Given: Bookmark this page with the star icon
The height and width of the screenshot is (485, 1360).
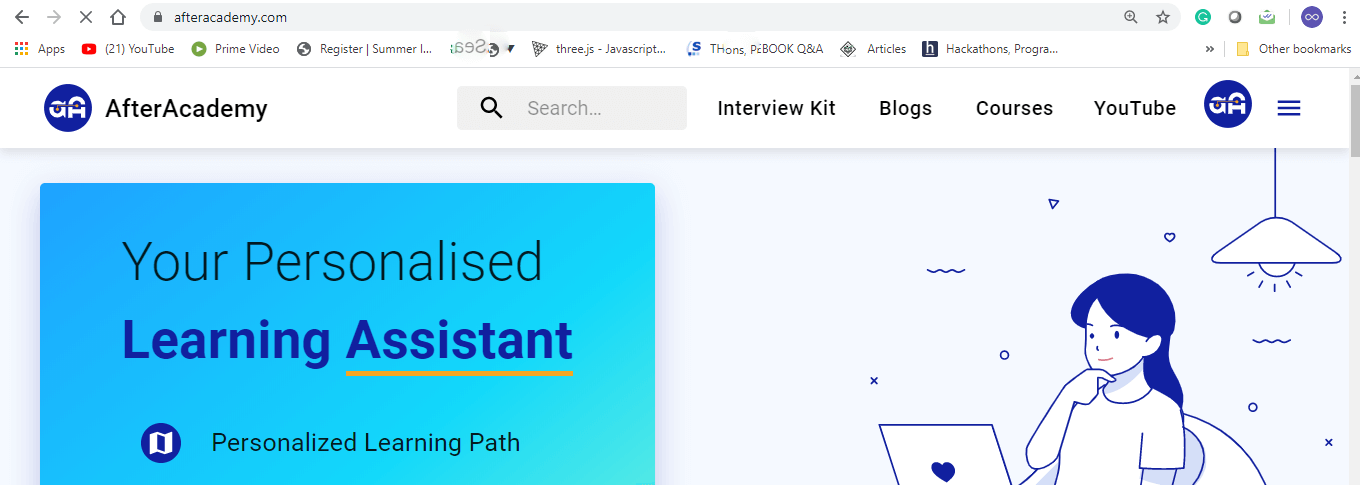Looking at the screenshot, I should (1163, 17).
